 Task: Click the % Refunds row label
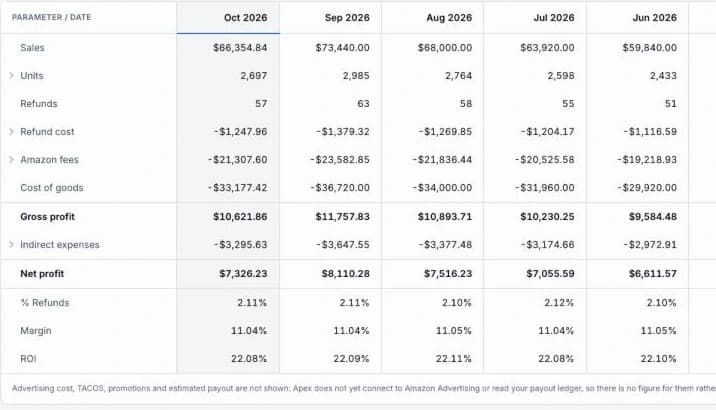click(x=45, y=303)
